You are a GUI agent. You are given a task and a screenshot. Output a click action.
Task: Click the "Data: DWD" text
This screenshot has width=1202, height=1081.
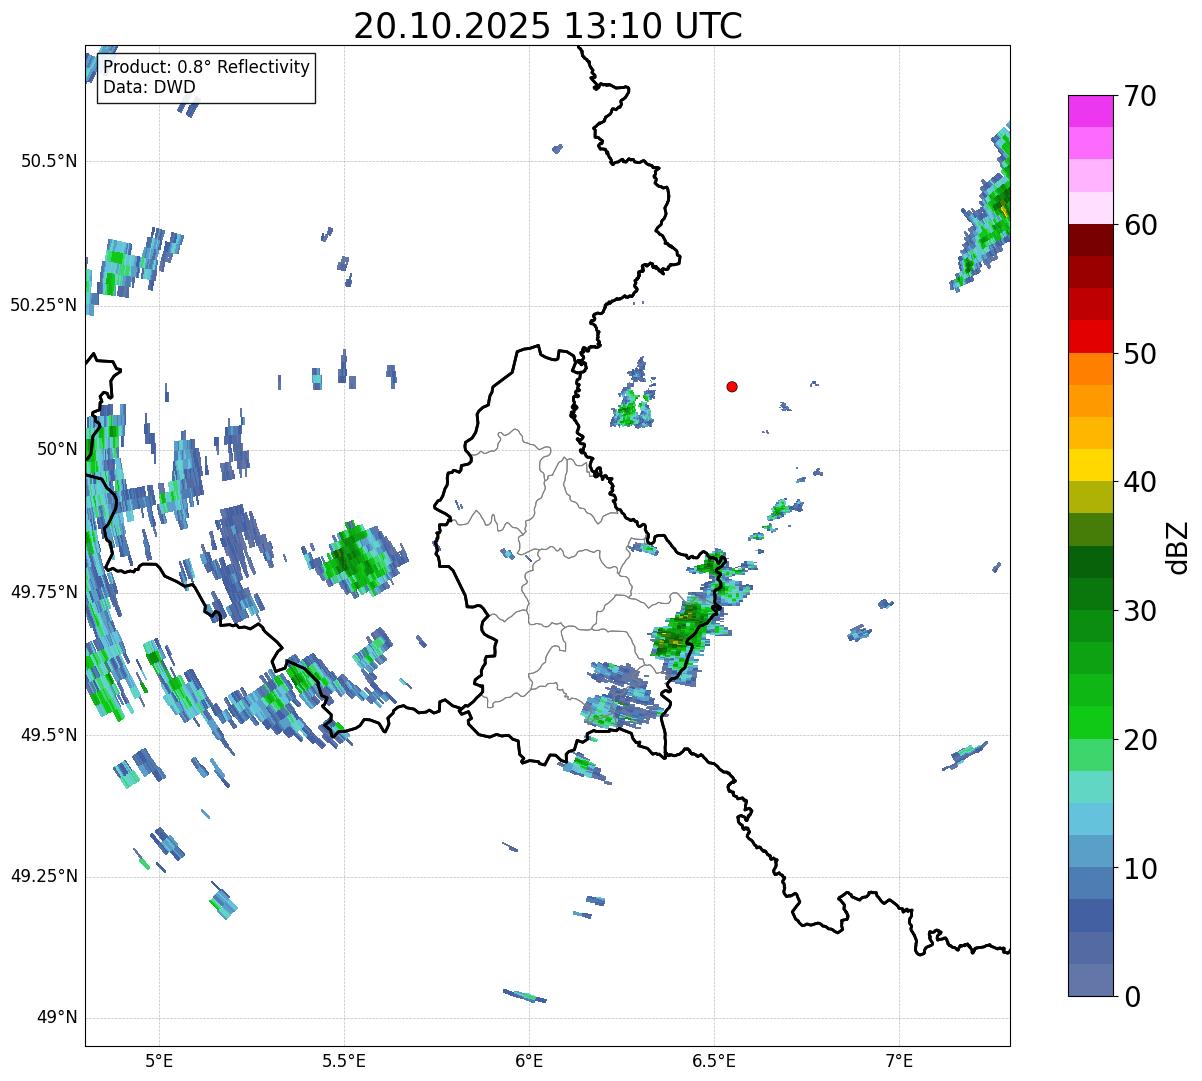(149, 87)
